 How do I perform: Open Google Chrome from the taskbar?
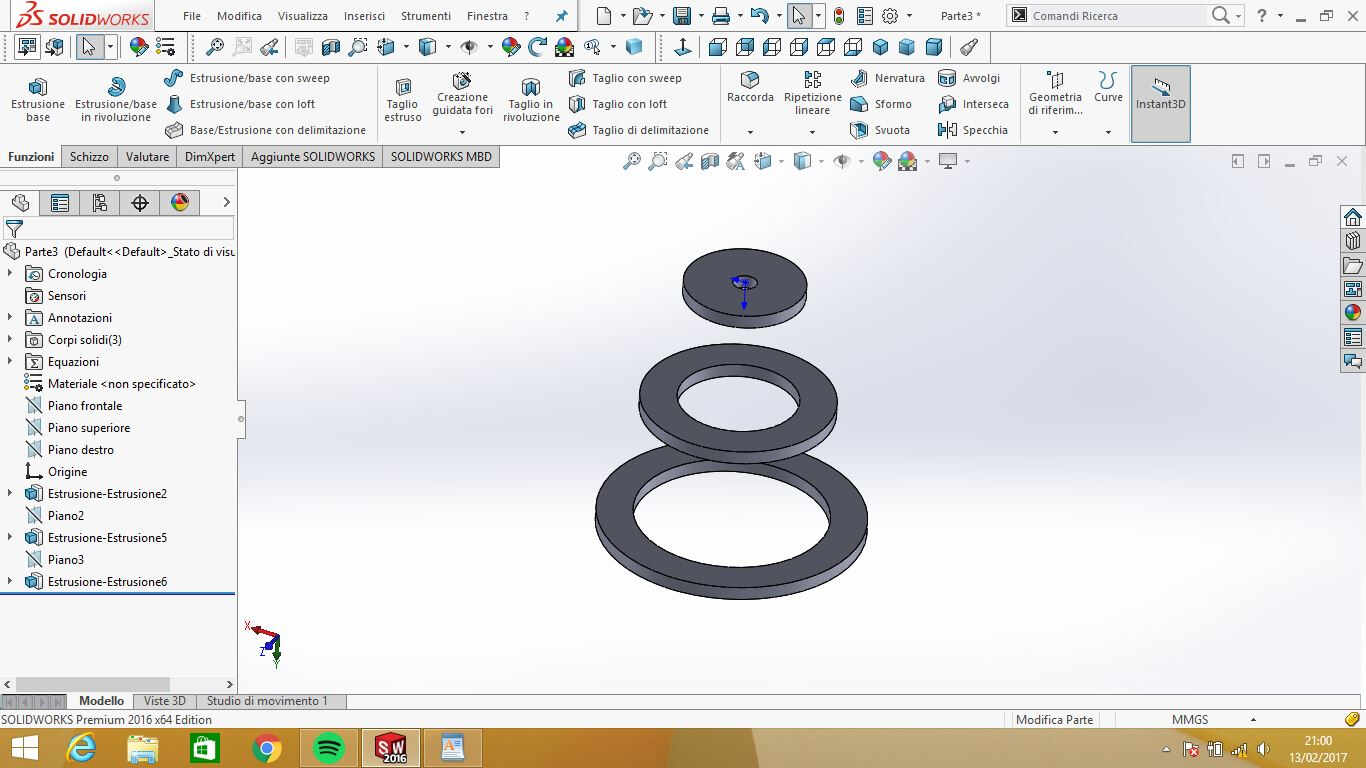point(267,748)
